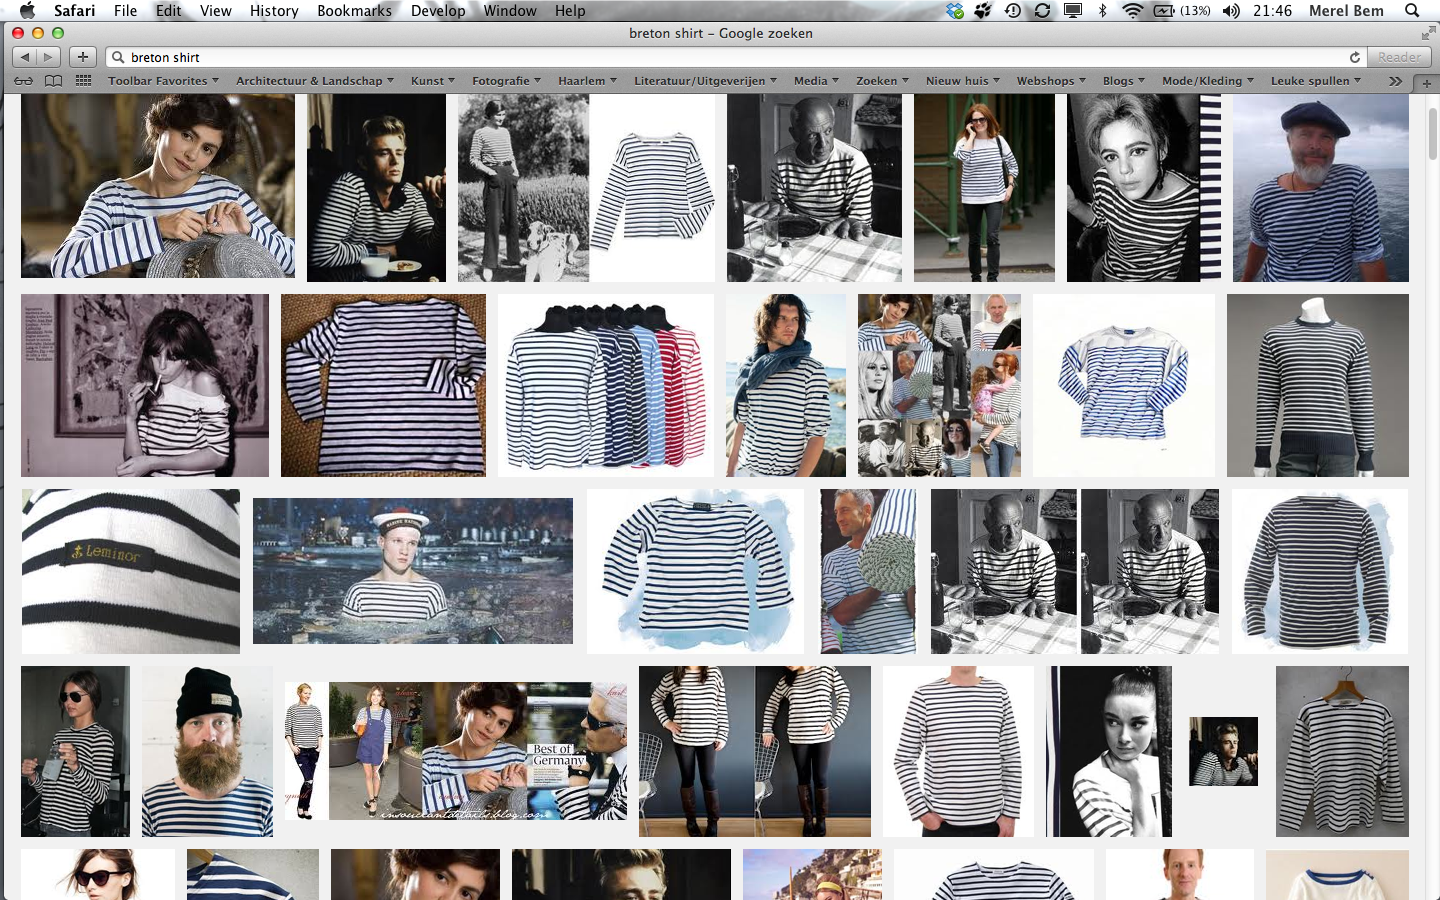Open Top Sites grid icon
This screenshot has width=1440, height=900.
coord(84,81)
